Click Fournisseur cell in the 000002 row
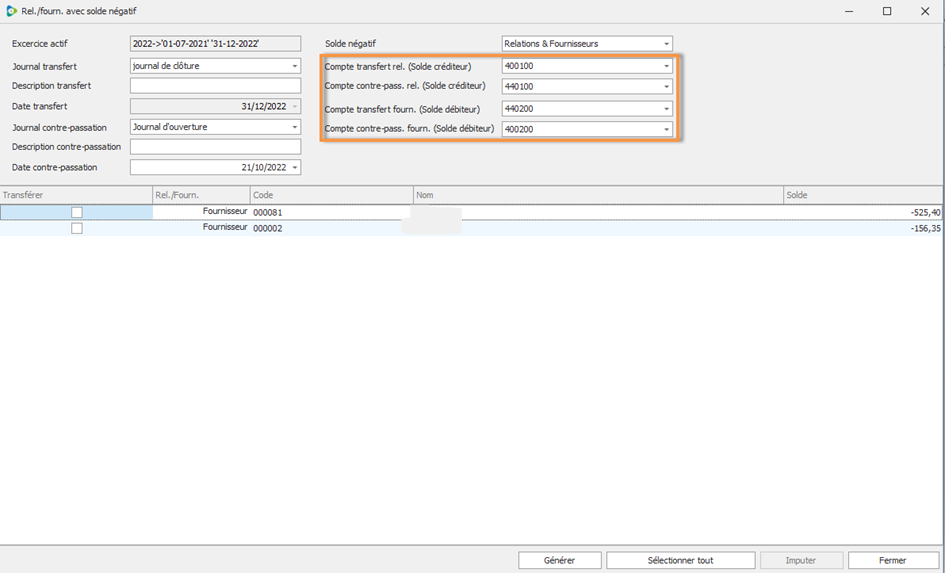The height and width of the screenshot is (573, 945). (x=201, y=228)
